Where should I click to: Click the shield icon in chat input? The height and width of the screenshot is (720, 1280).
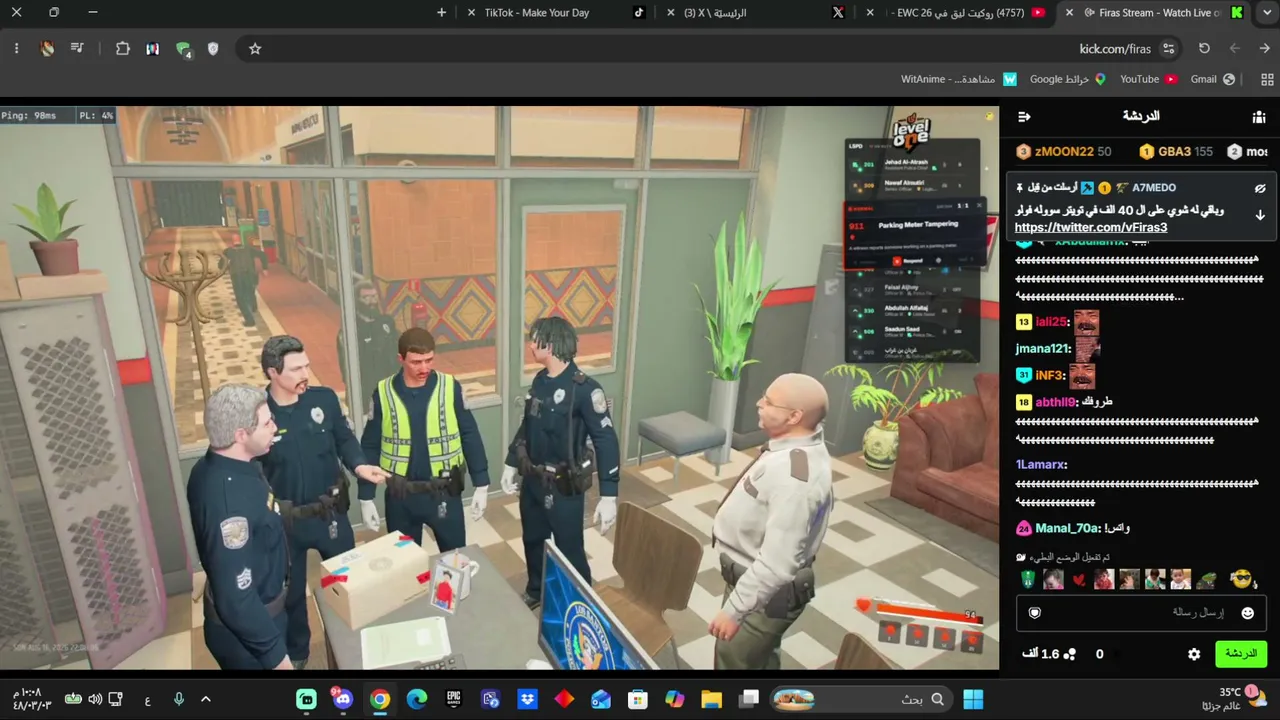pyautogui.click(x=1035, y=613)
